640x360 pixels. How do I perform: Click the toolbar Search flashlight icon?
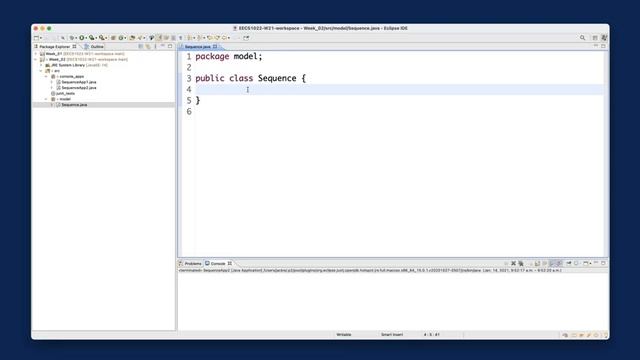[x=140, y=38]
